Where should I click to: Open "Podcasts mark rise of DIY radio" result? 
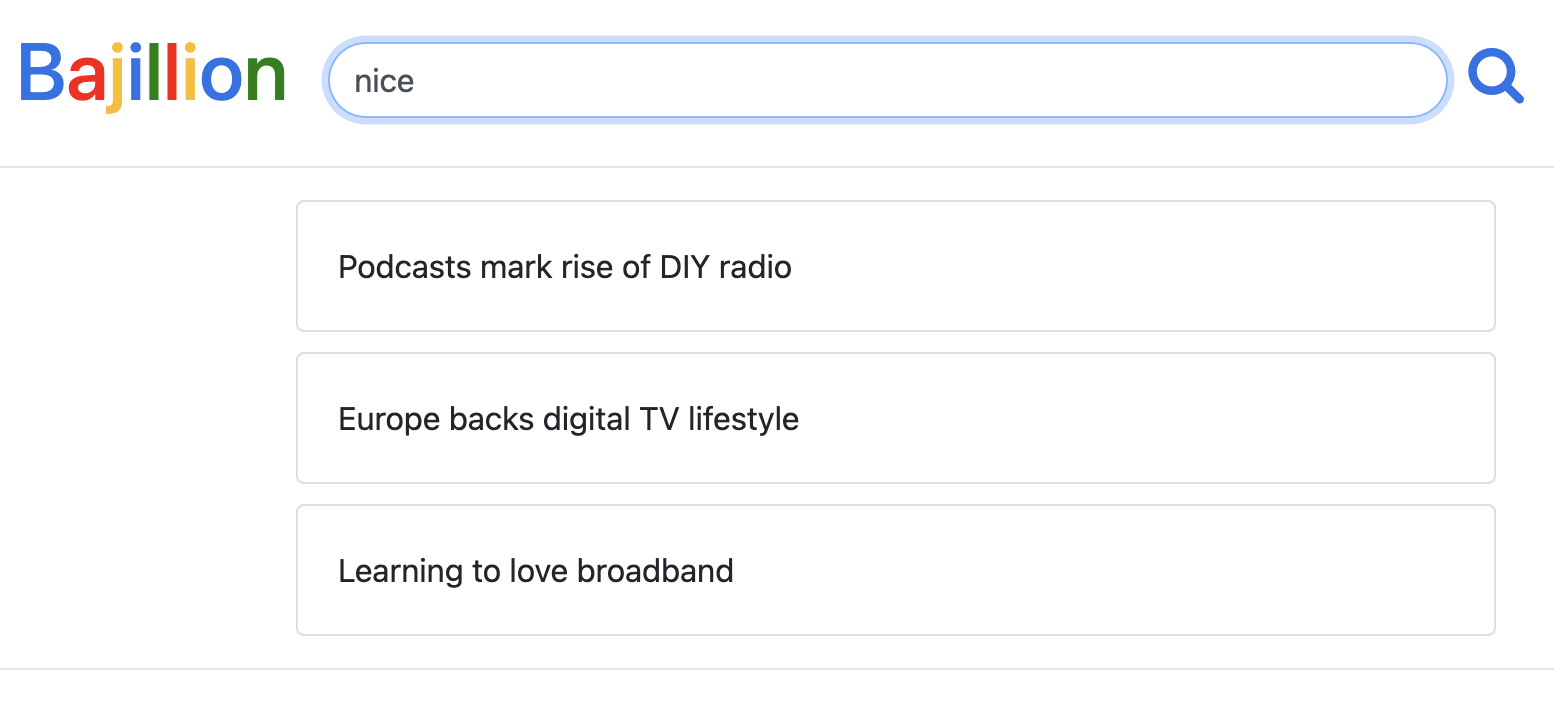coord(565,267)
